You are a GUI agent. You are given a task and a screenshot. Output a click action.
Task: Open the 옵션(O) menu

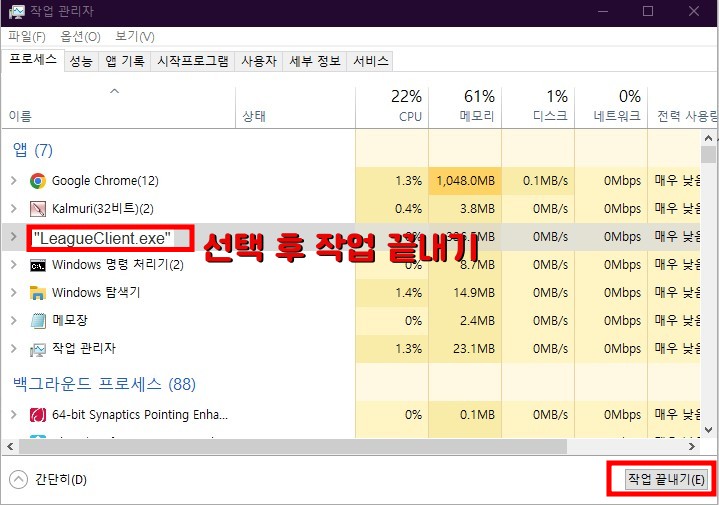coord(80,37)
